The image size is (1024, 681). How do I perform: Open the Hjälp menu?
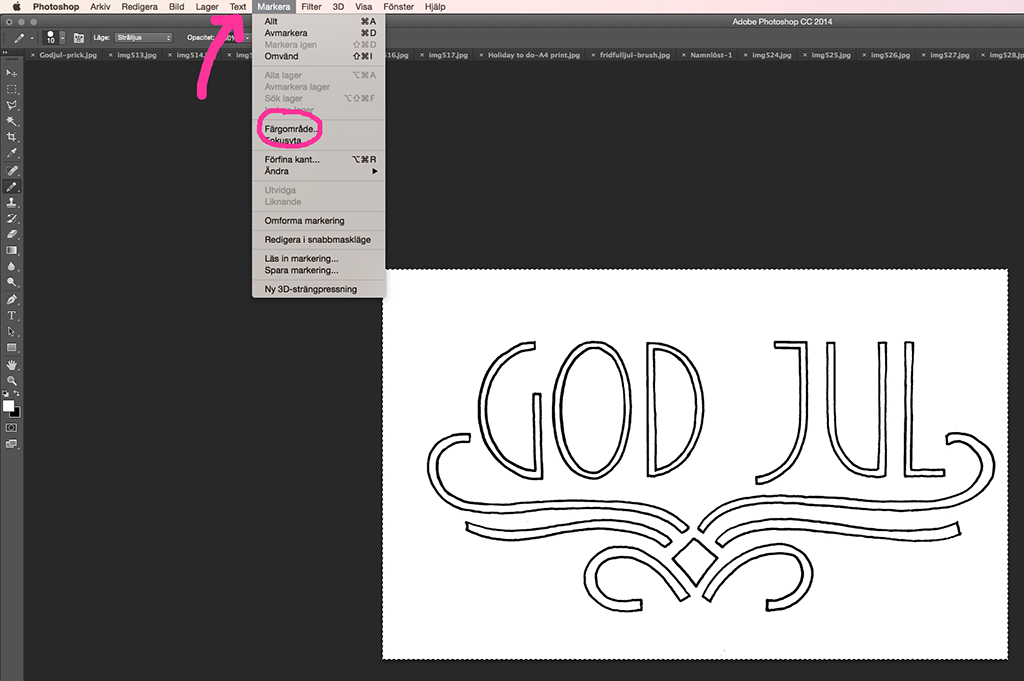435,7
